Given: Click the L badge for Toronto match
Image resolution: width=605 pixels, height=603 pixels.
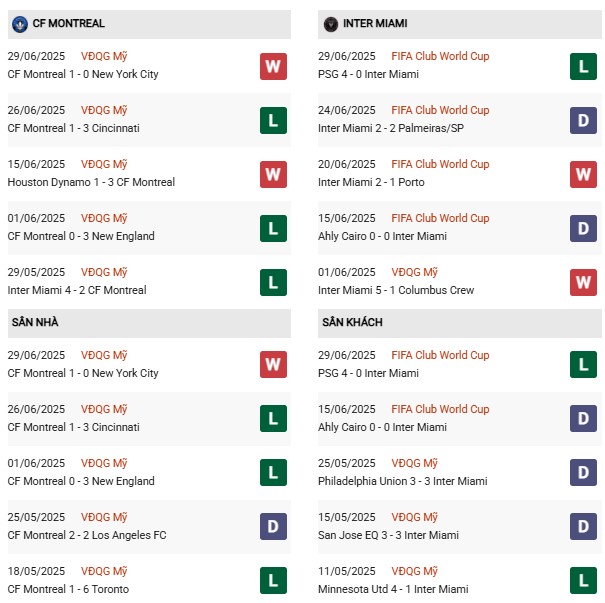Looking at the screenshot, I should (273, 580).
